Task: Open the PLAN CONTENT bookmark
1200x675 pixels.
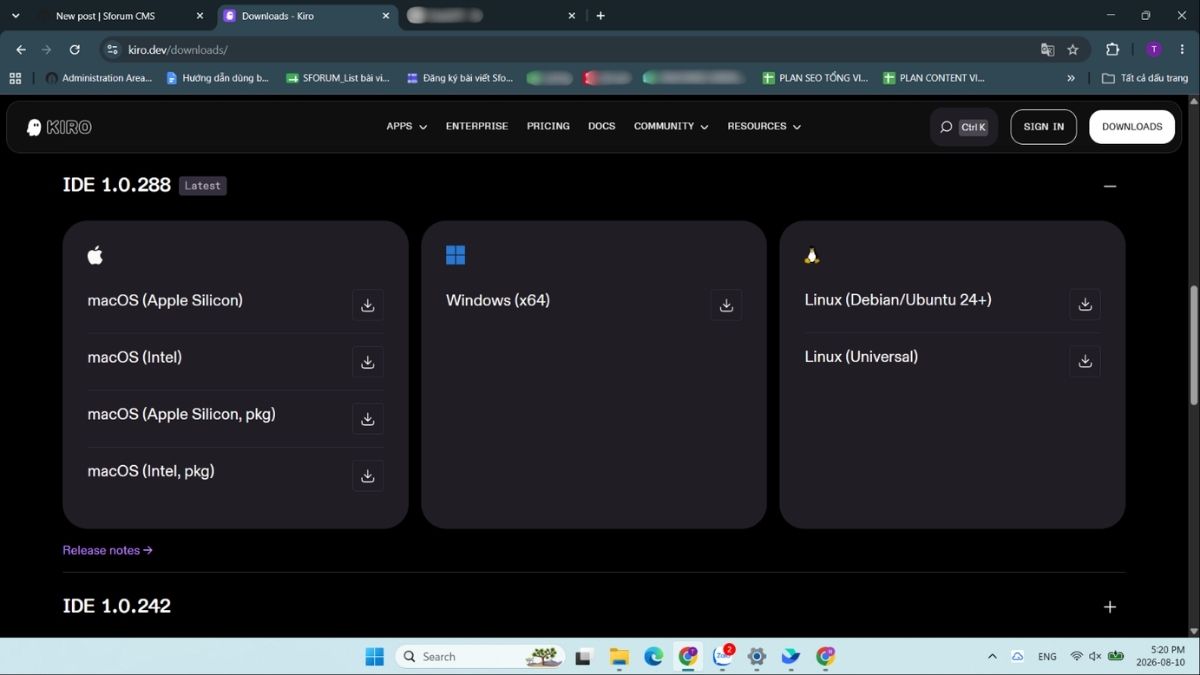Action: tap(934, 78)
